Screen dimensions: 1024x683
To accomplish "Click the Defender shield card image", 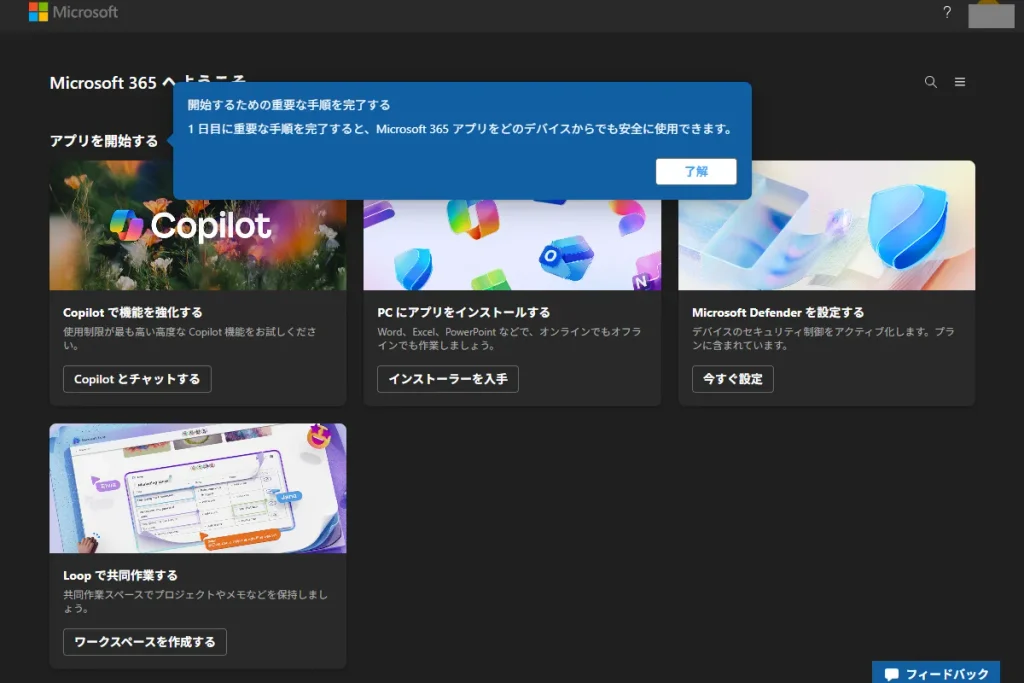I will tap(827, 225).
